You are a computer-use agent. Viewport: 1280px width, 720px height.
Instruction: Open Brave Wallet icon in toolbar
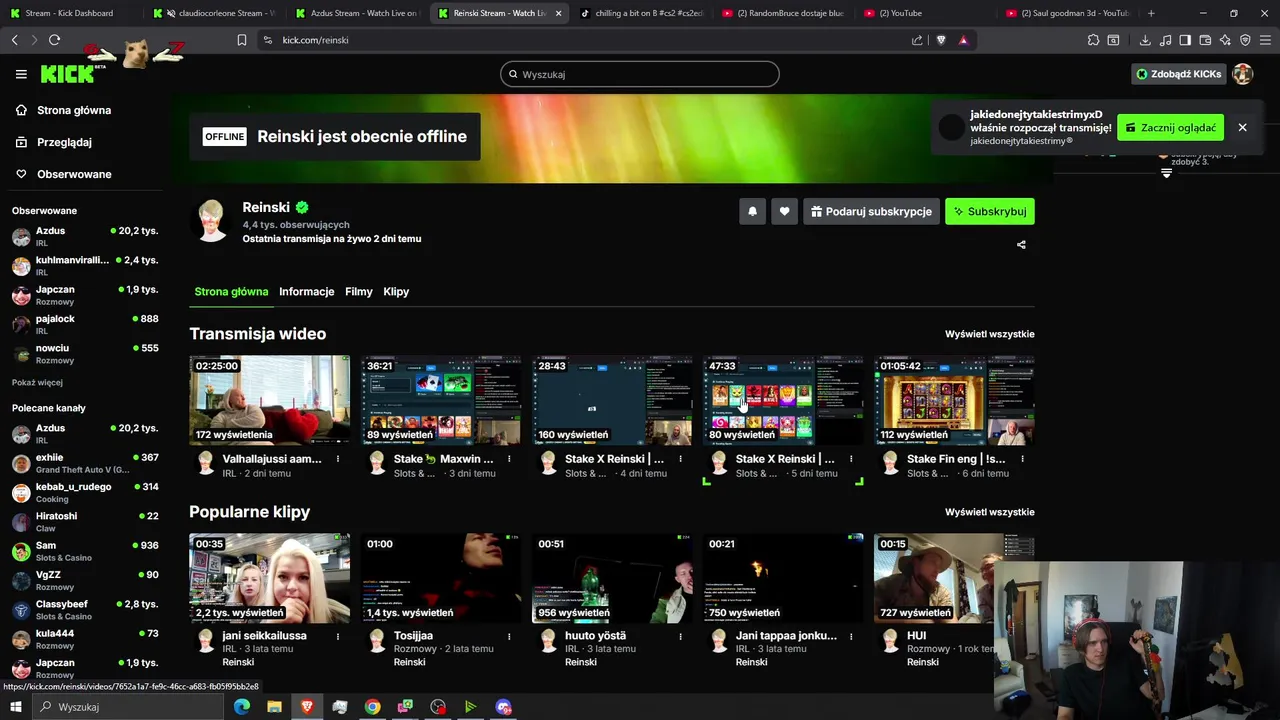(1205, 40)
